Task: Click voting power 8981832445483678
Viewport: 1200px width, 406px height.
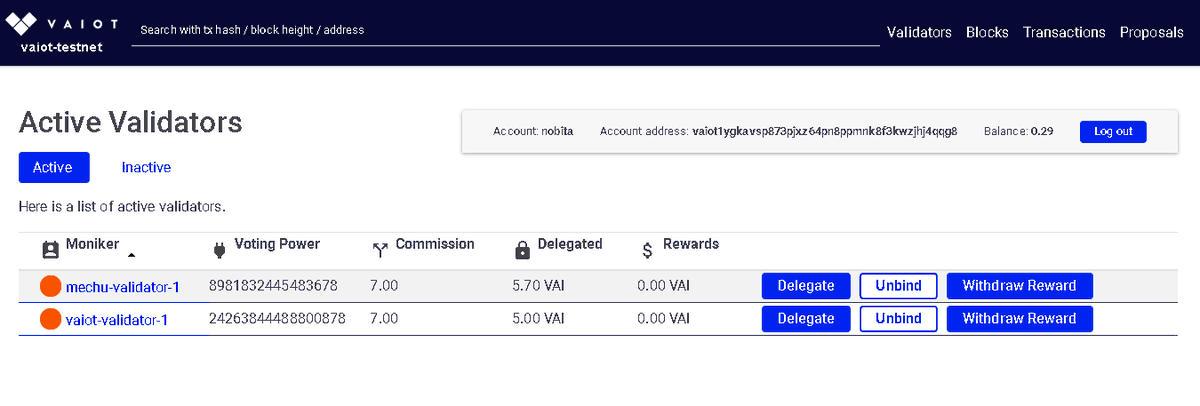Action: [273, 286]
